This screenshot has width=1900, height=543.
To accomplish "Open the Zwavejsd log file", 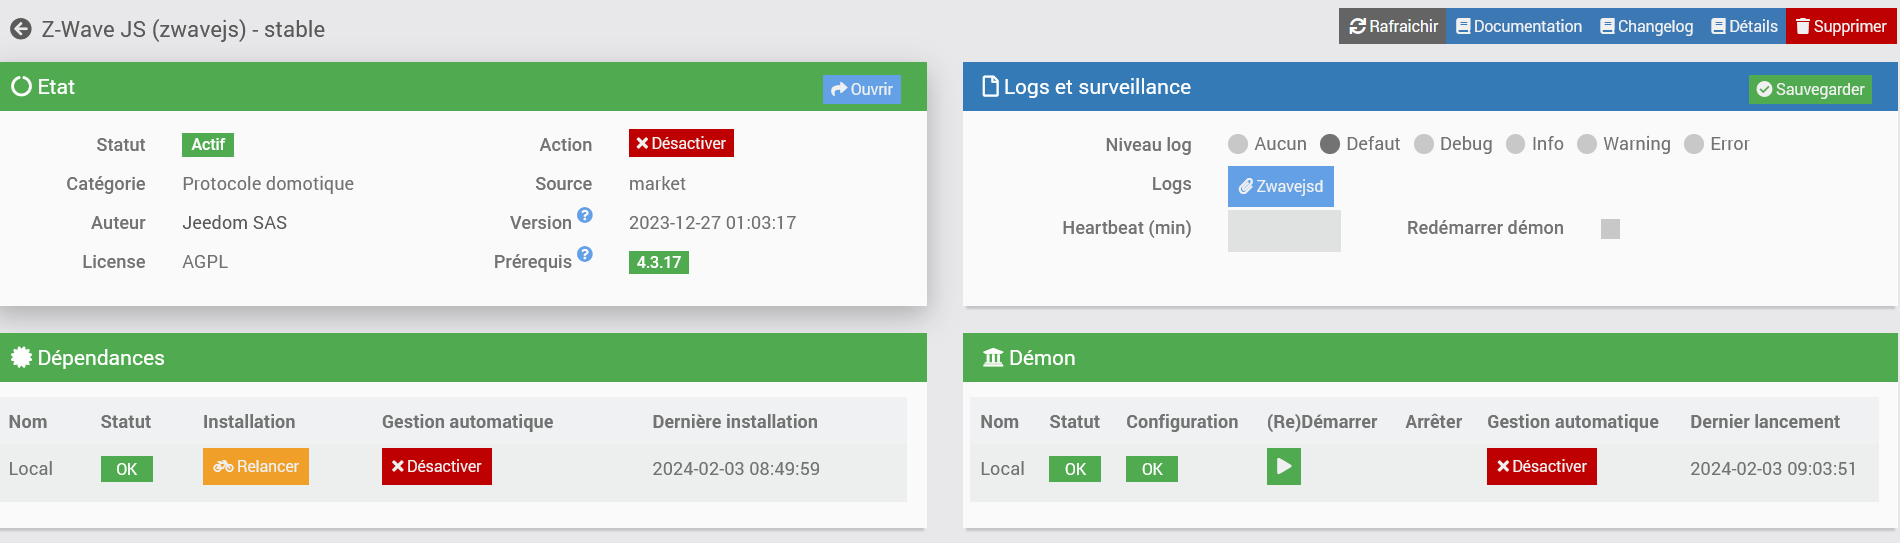I will (x=1281, y=186).
